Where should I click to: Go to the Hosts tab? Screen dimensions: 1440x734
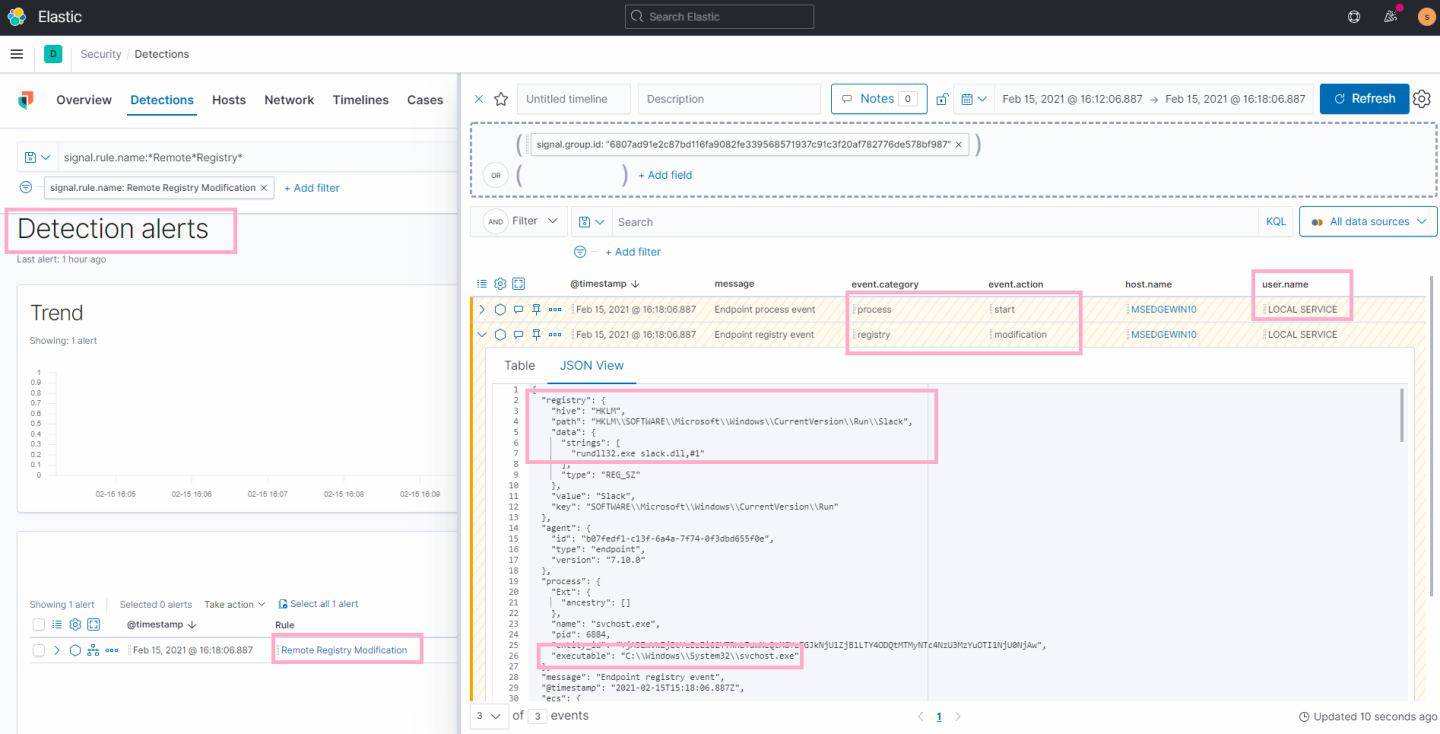click(x=228, y=100)
